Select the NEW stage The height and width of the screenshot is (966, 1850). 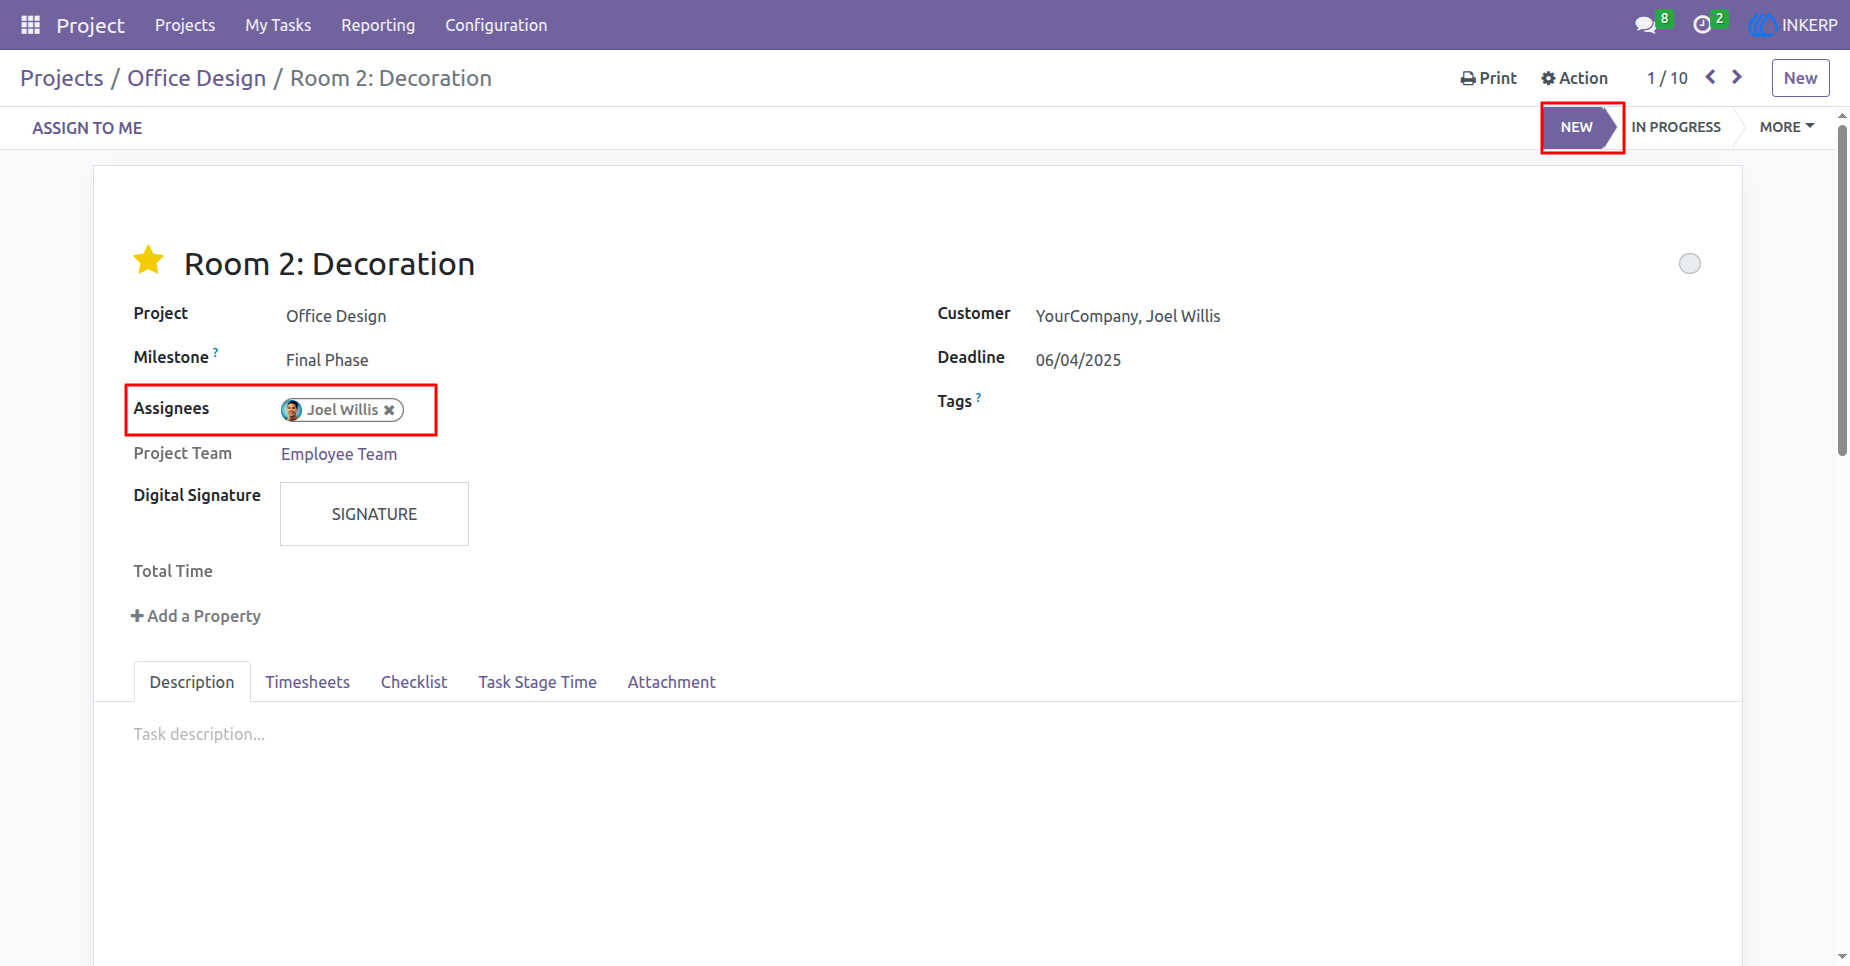(x=1578, y=127)
